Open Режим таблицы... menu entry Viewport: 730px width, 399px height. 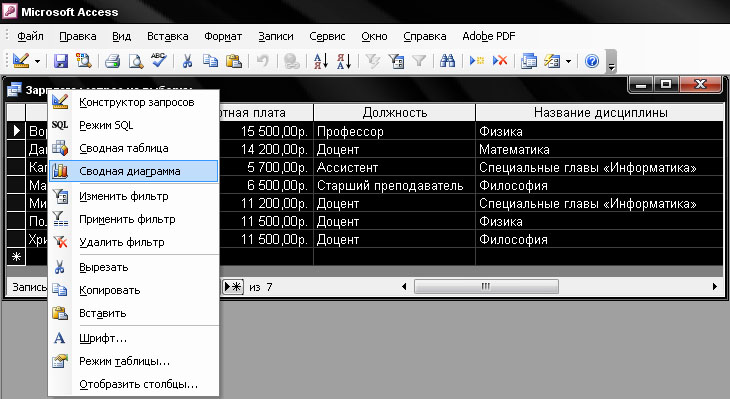coord(133,361)
